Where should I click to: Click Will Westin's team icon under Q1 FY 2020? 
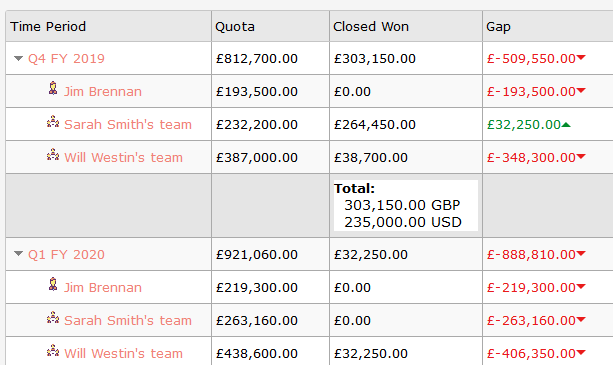tap(53, 351)
